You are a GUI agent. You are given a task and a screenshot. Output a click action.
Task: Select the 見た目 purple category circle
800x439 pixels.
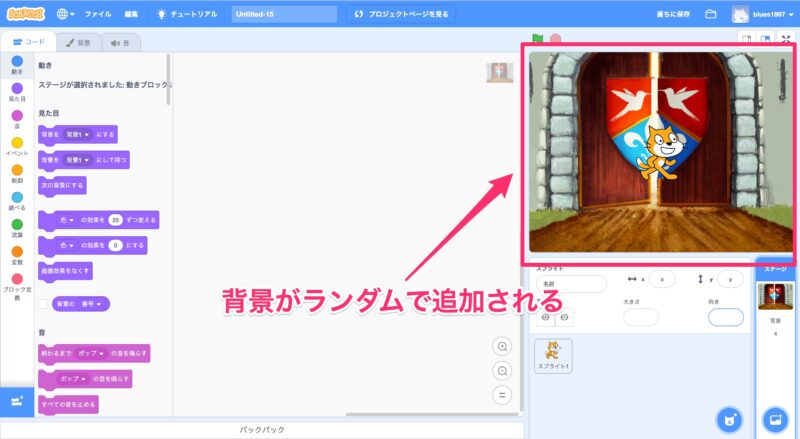[17, 89]
